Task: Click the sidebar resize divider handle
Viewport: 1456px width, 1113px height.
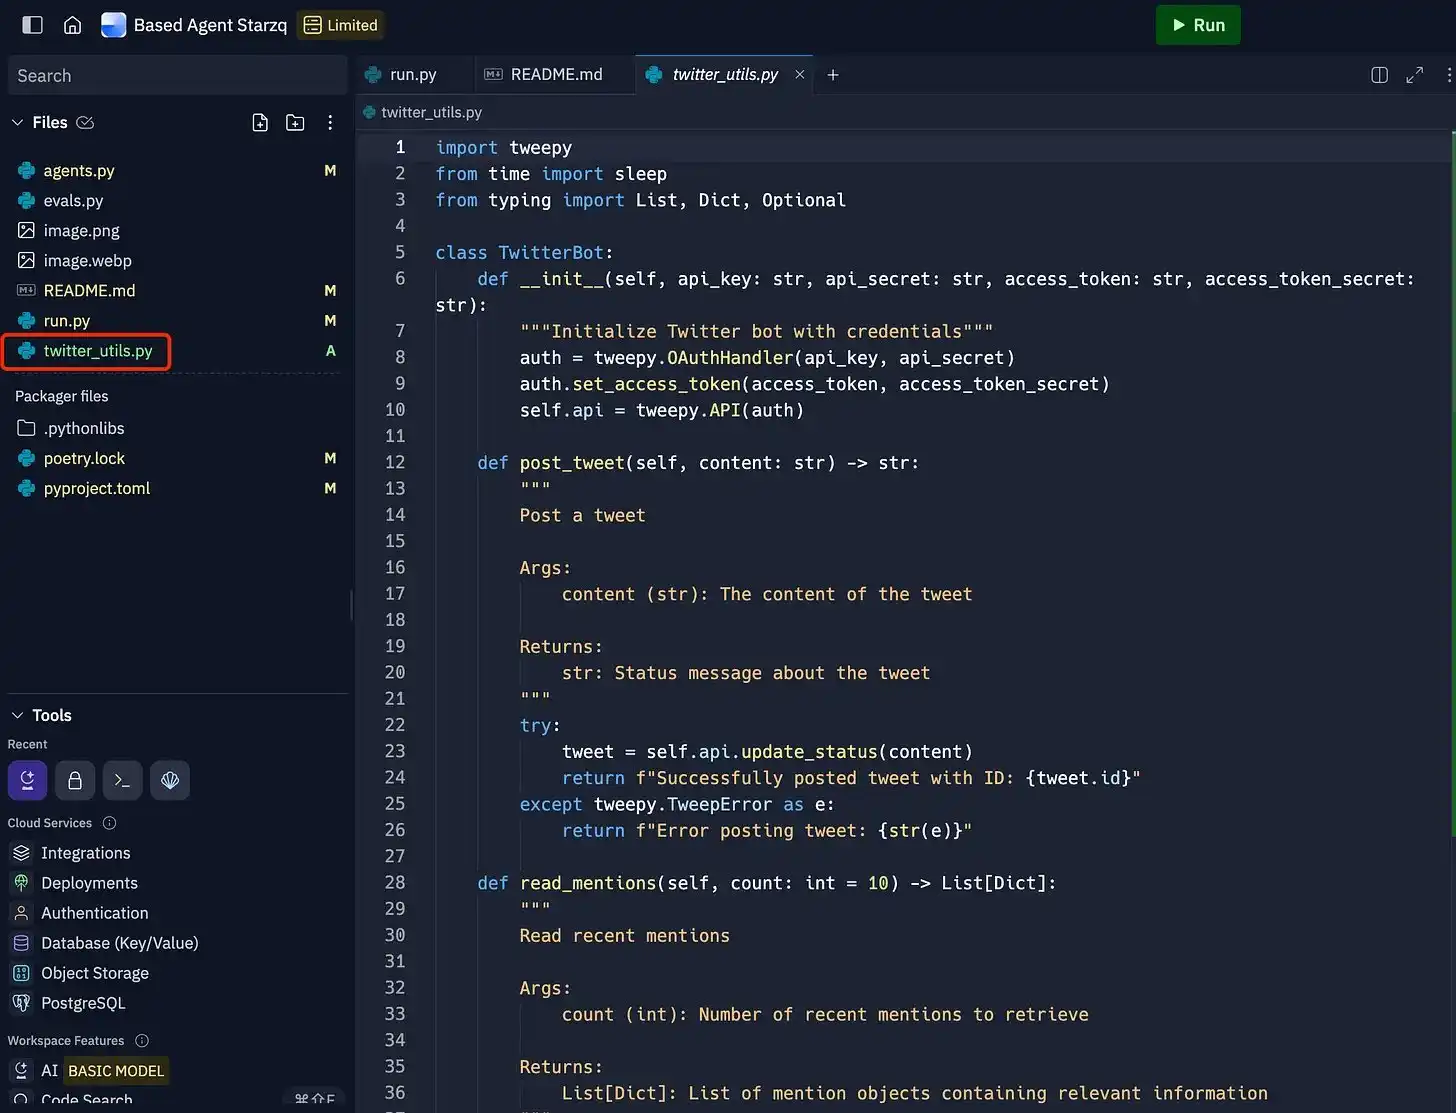Action: click(x=351, y=605)
